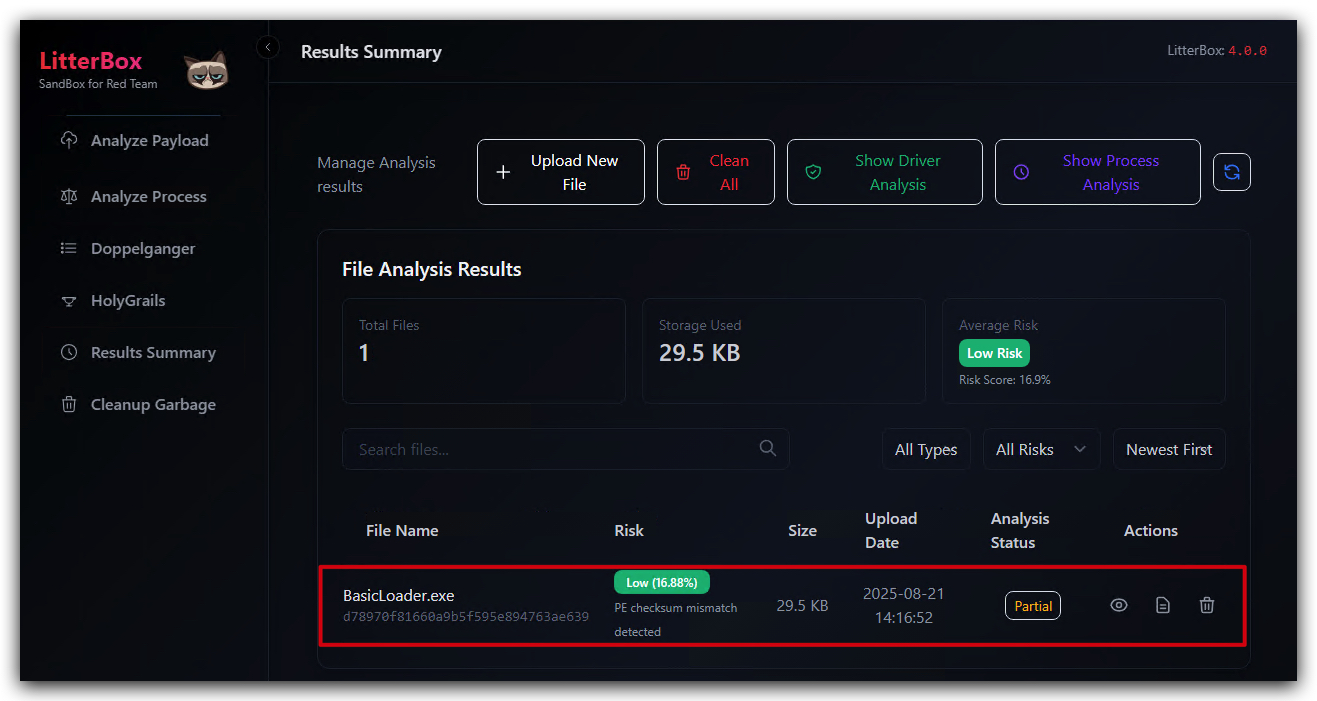Collapse the sidebar with the chevron button
Image resolution: width=1317 pixels, height=701 pixels.
point(267,47)
